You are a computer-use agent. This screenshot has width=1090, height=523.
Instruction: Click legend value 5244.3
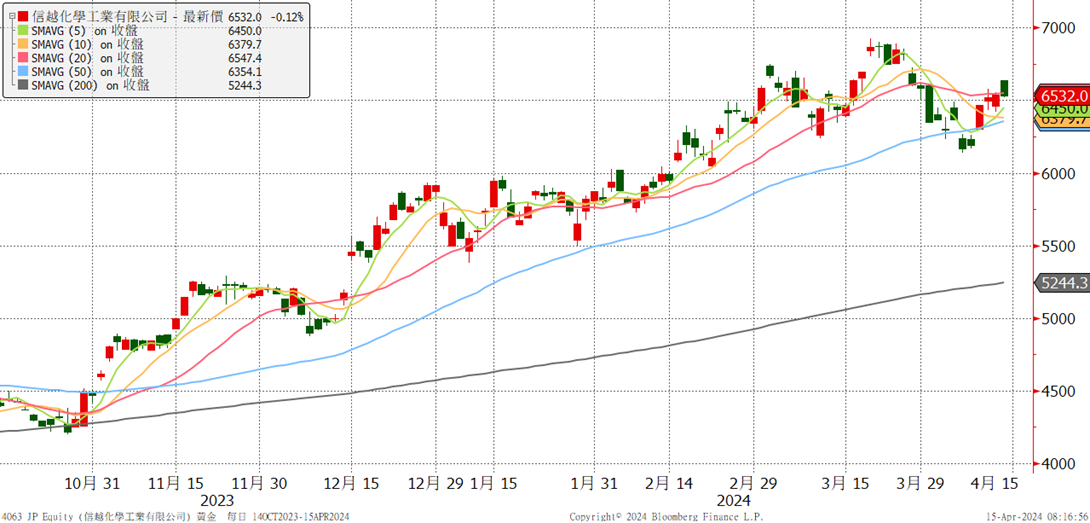pyautogui.click(x=247, y=86)
